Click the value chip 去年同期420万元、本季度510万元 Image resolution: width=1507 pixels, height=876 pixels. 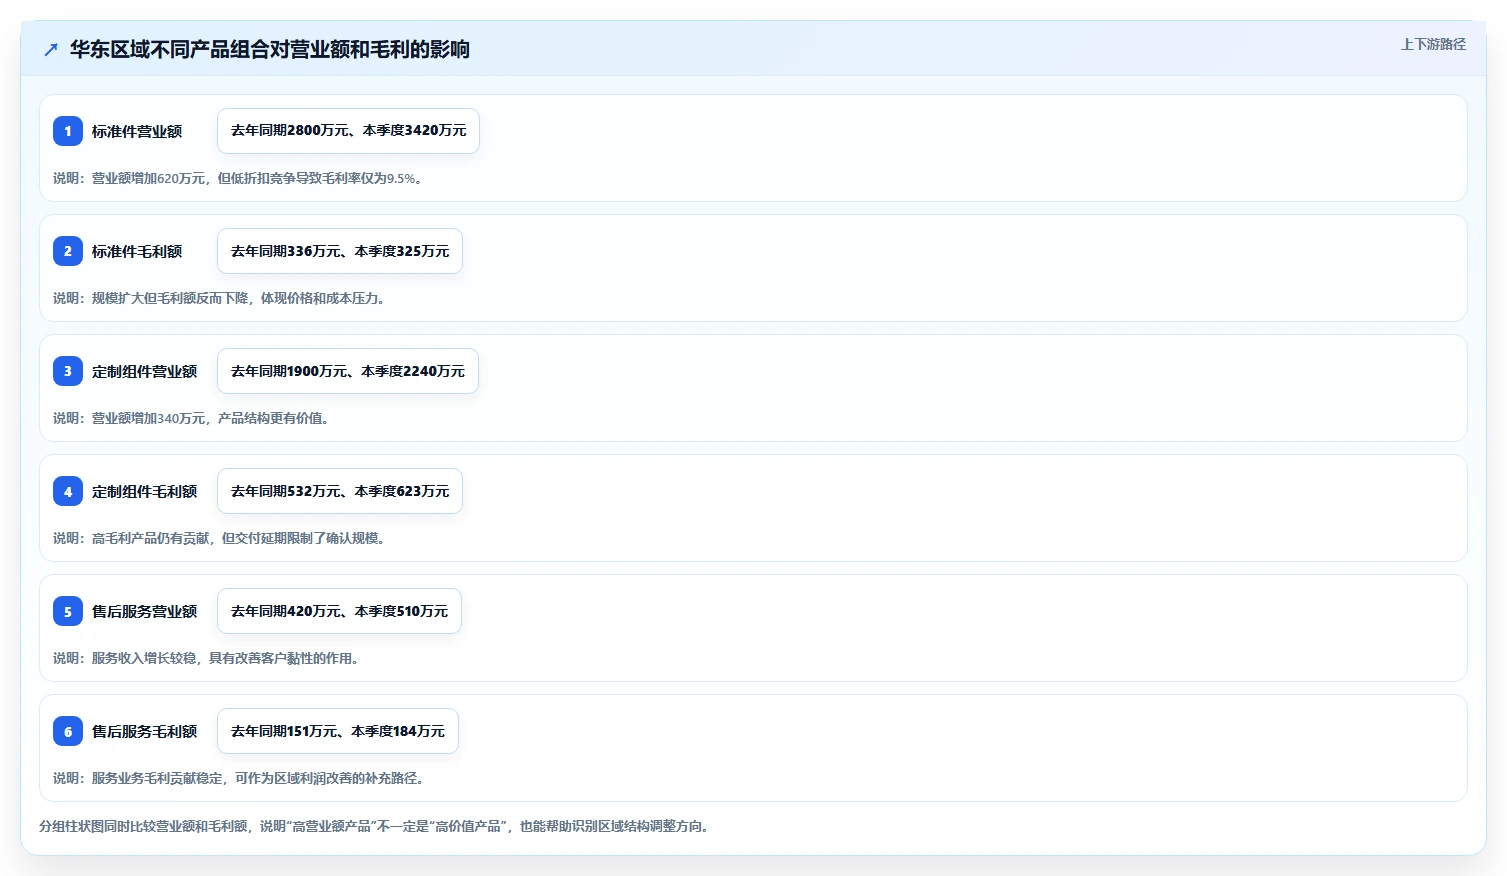tap(339, 611)
